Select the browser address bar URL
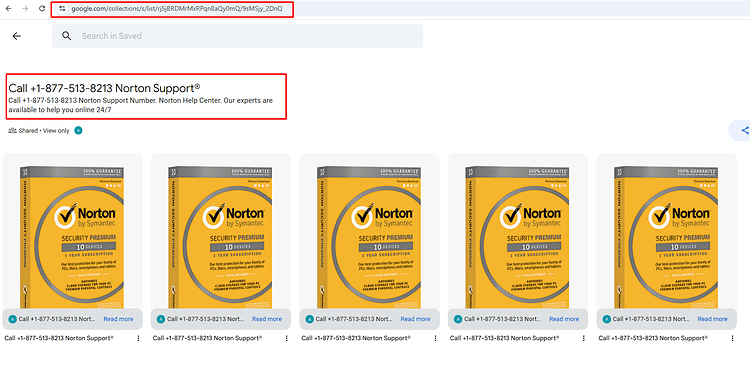 (177, 9)
